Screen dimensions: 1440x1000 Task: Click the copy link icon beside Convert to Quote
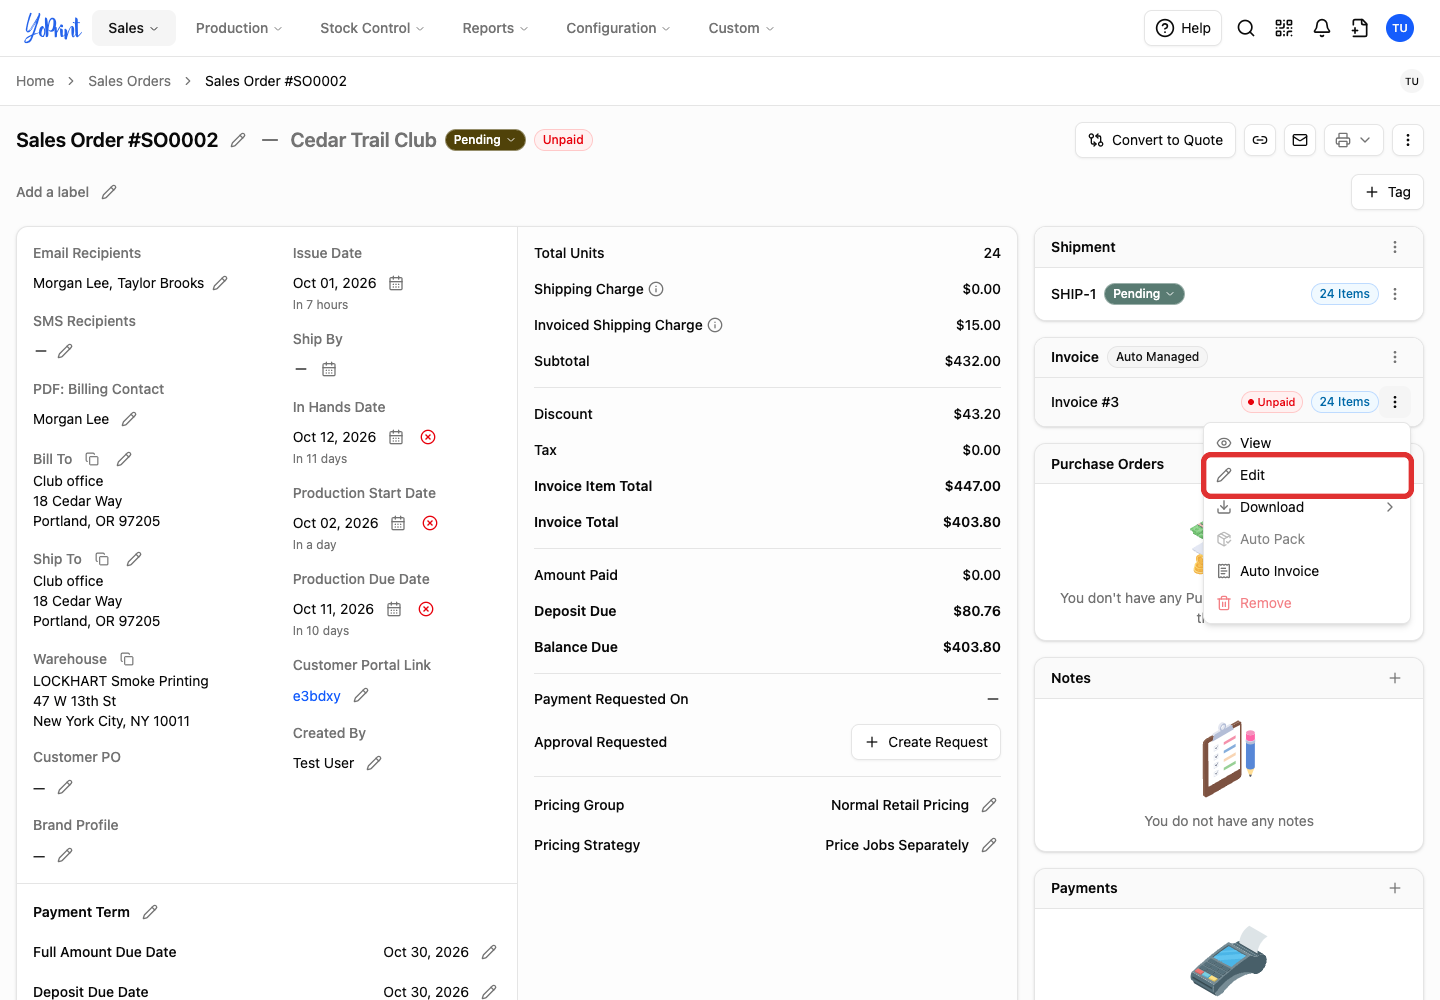1260,140
